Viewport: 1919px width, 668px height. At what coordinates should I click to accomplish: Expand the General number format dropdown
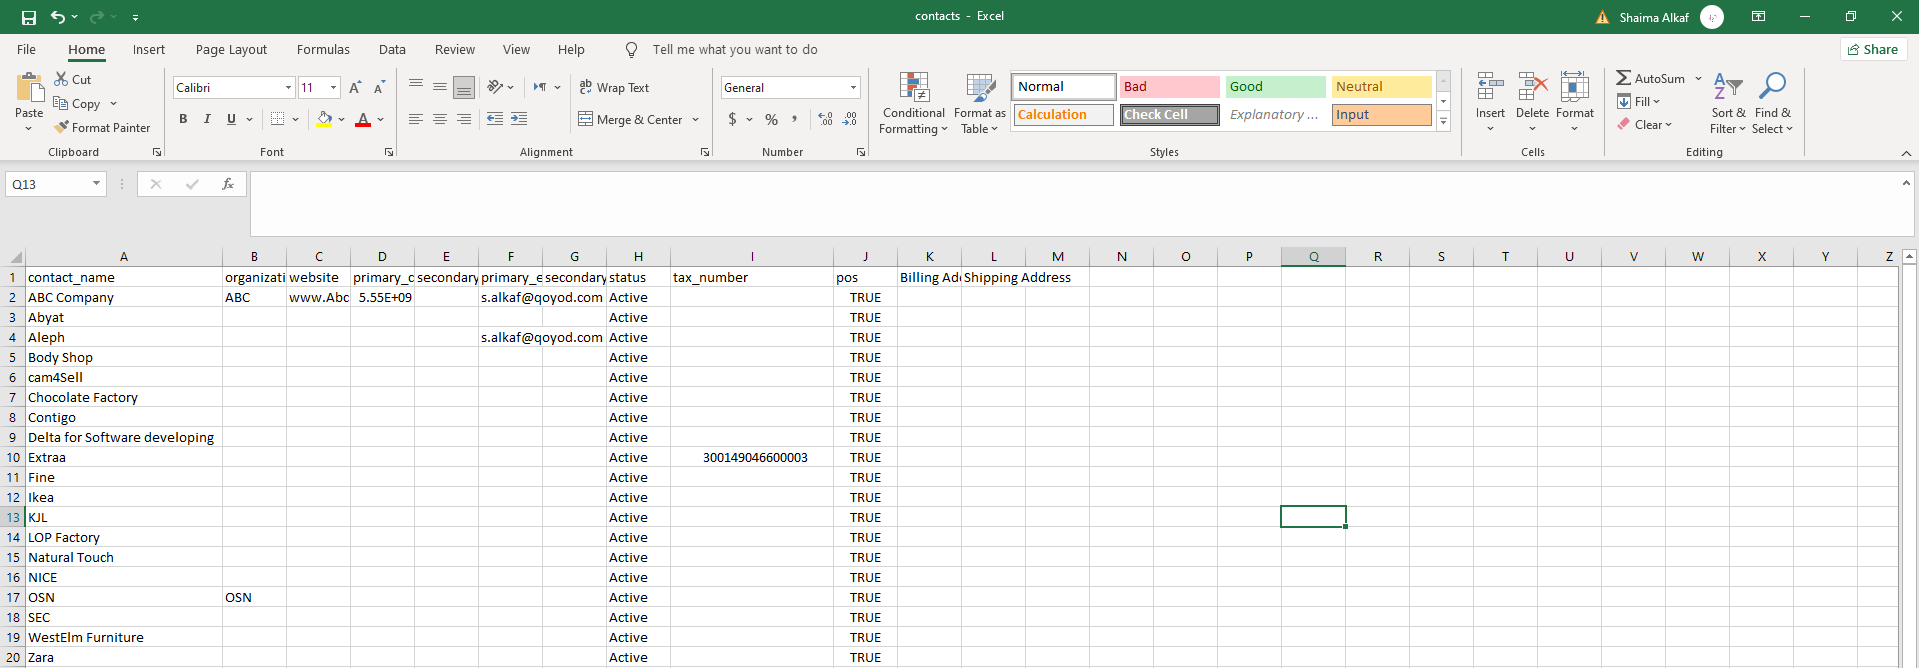(x=853, y=88)
